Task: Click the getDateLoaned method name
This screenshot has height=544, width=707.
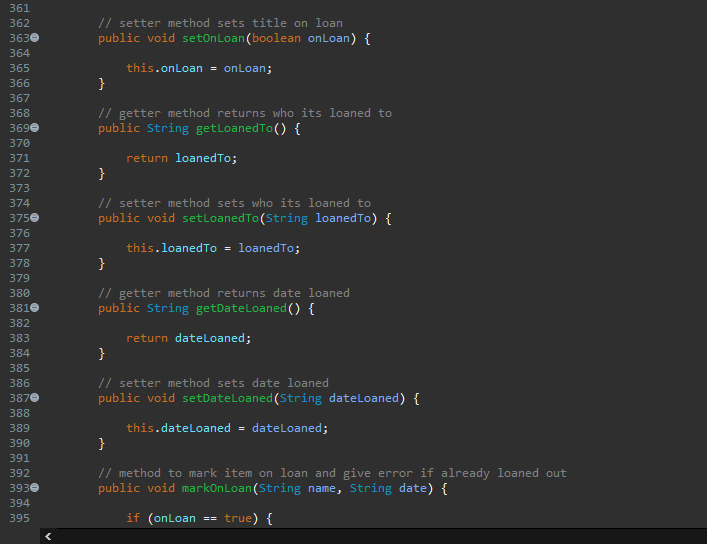Action: pyautogui.click(x=241, y=308)
